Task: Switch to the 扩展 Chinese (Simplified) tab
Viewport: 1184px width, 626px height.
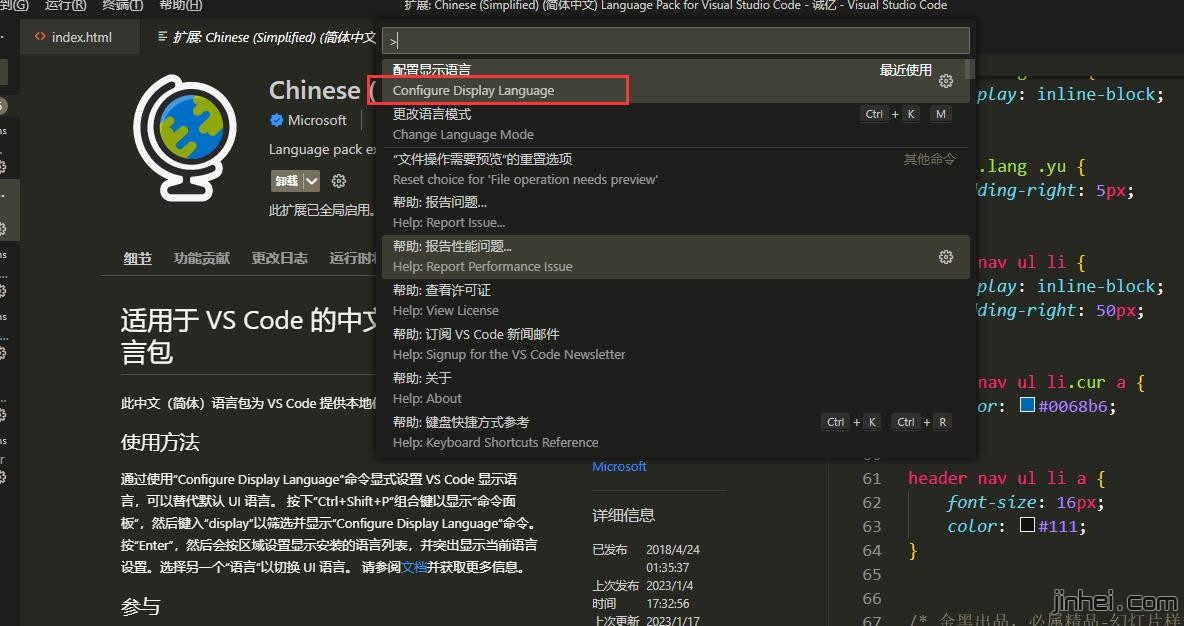Action: [x=266, y=37]
